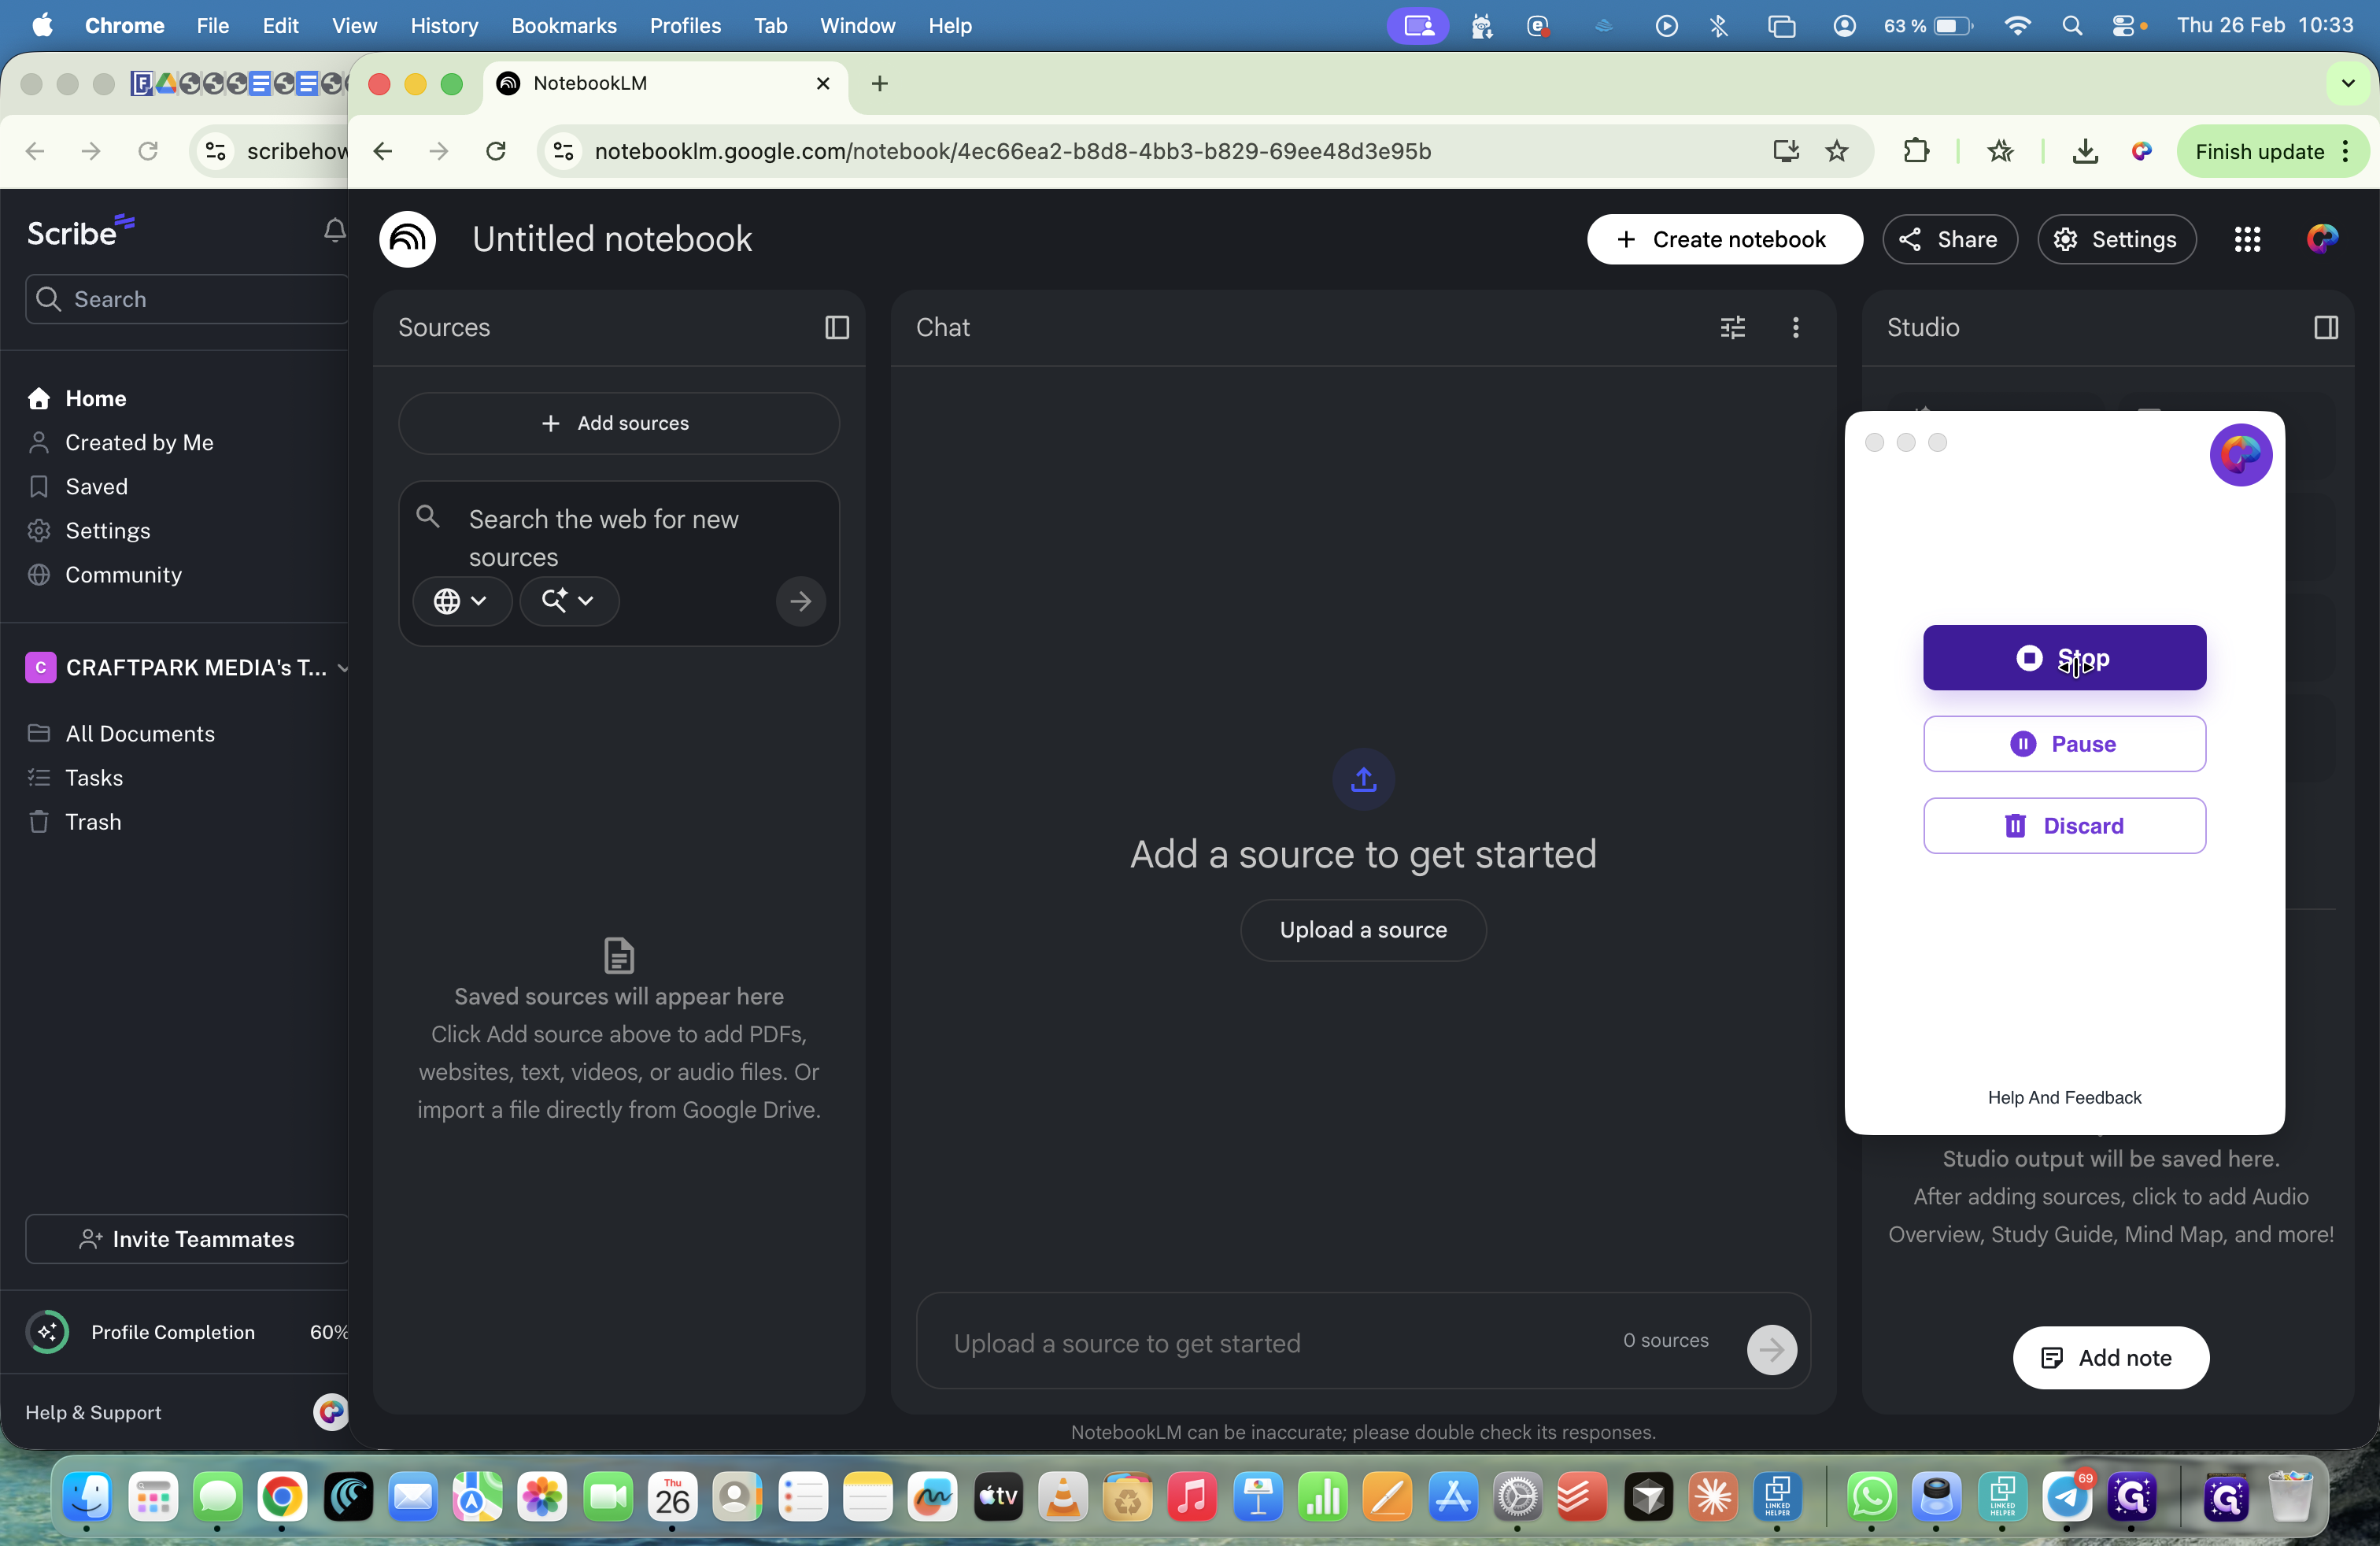Click Scribe notifications bell
This screenshot has height=1546, width=2380.
tap(334, 231)
